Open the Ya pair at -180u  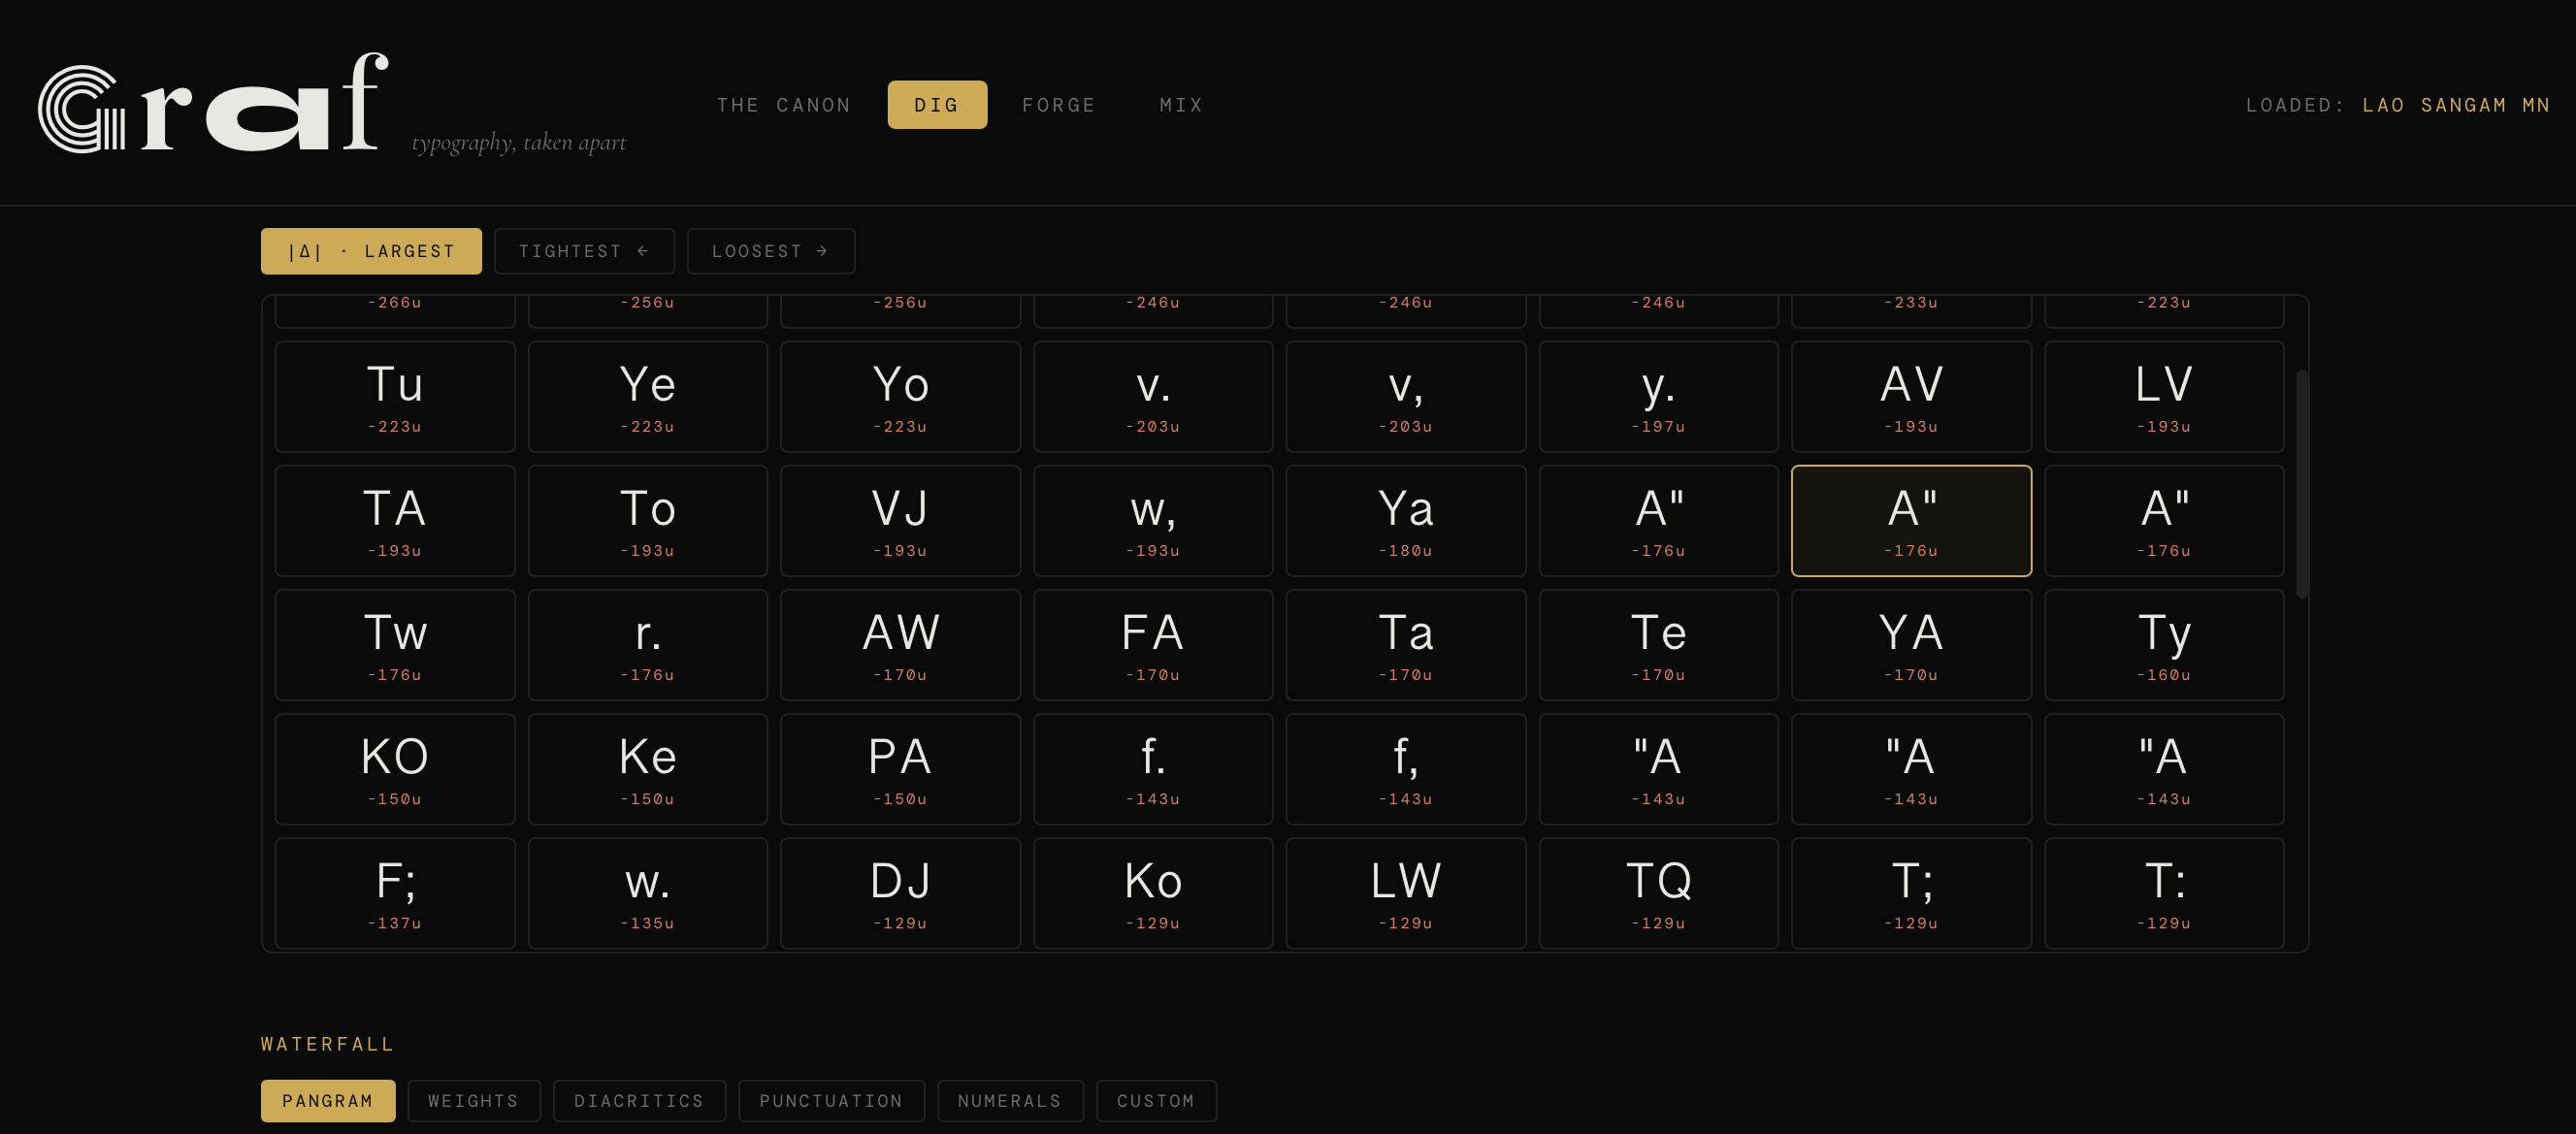[1405, 521]
